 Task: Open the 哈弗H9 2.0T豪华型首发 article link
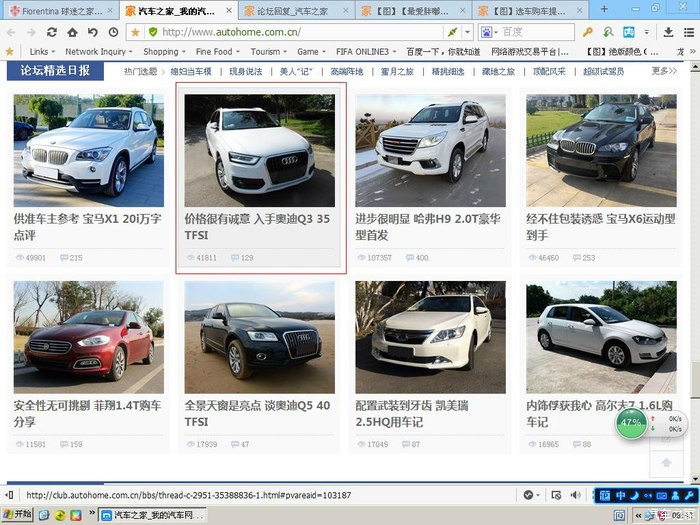pyautogui.click(x=428, y=226)
